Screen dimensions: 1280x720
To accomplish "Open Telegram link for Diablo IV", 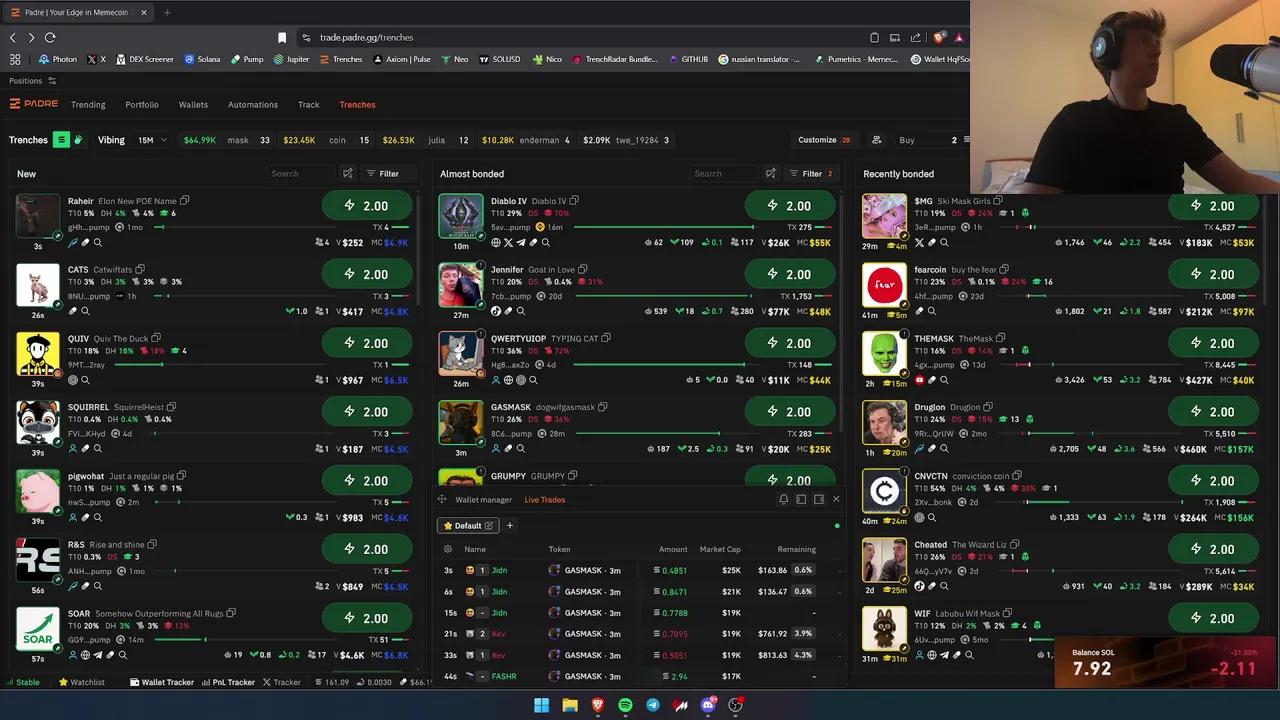I will pyautogui.click(x=520, y=243).
